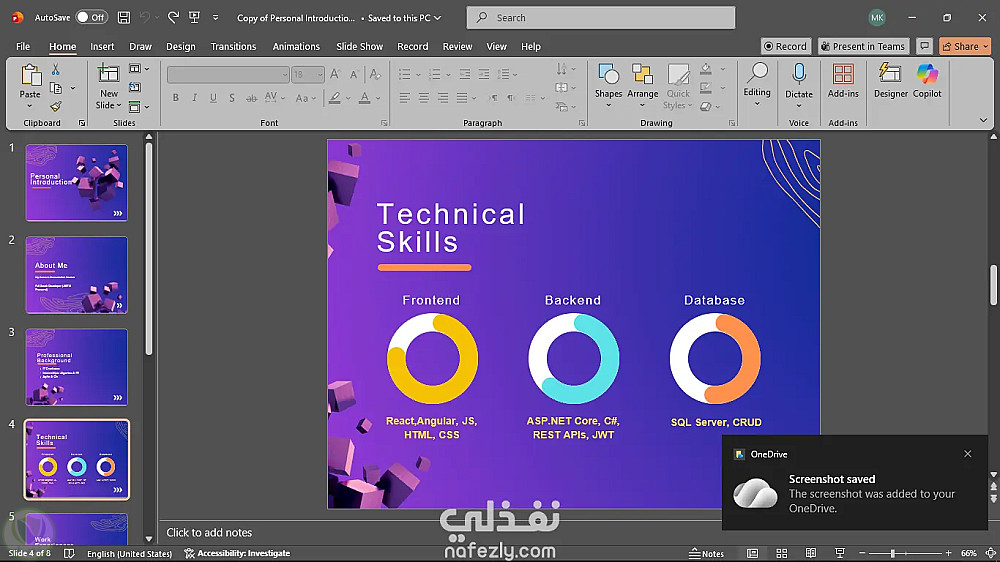Open the font name combo box
This screenshot has width=1000, height=562.
(228, 75)
